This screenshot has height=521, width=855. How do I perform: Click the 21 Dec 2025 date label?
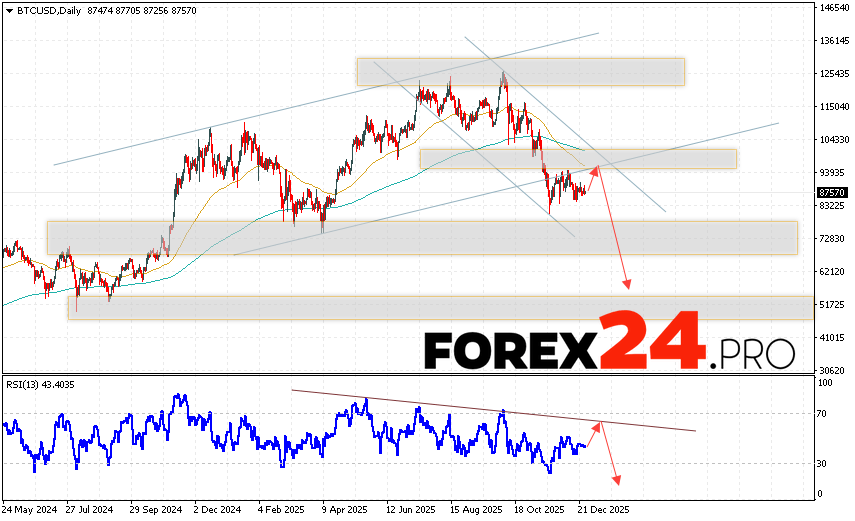click(600, 509)
